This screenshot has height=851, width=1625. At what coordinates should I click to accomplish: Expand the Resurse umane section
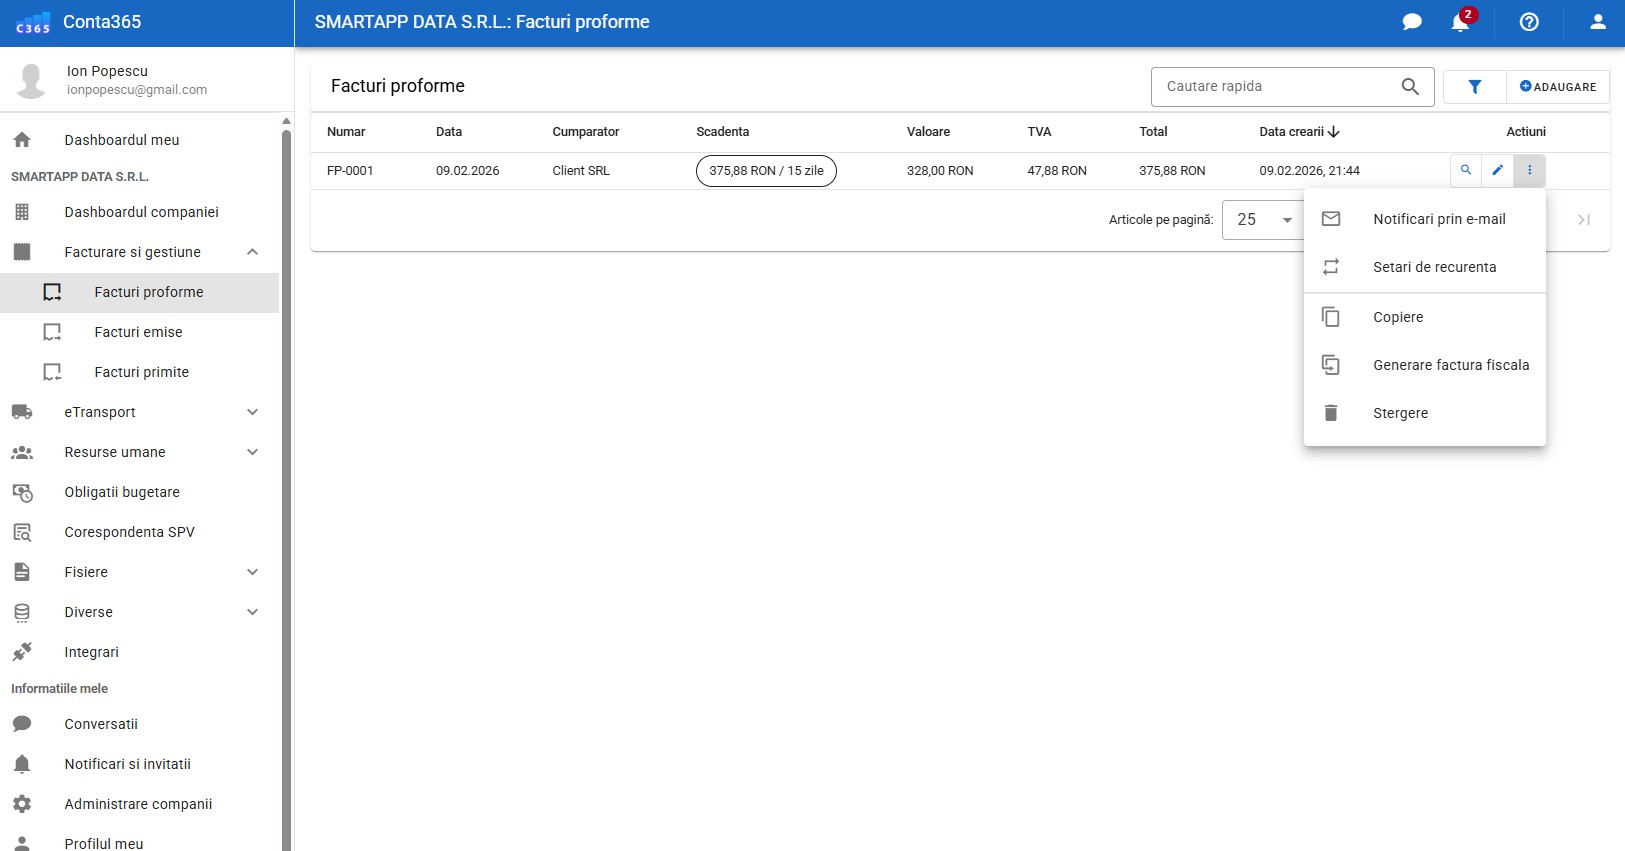point(252,452)
